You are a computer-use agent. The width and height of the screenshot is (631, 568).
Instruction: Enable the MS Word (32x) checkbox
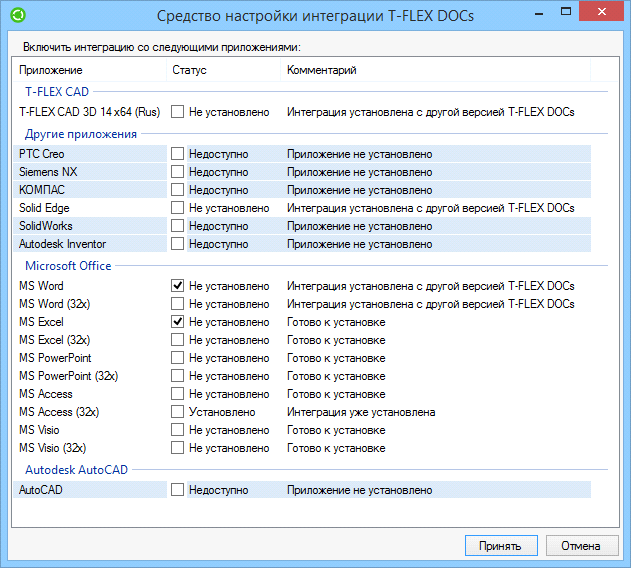[x=177, y=304]
